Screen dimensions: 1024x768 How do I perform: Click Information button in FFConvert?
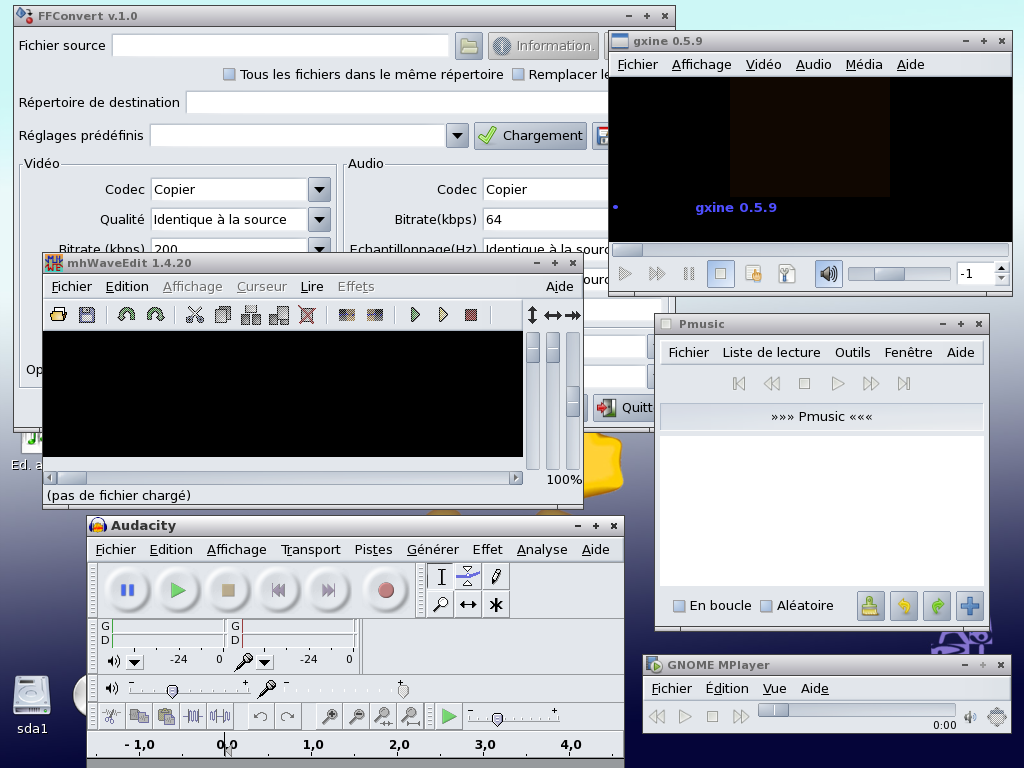point(543,46)
